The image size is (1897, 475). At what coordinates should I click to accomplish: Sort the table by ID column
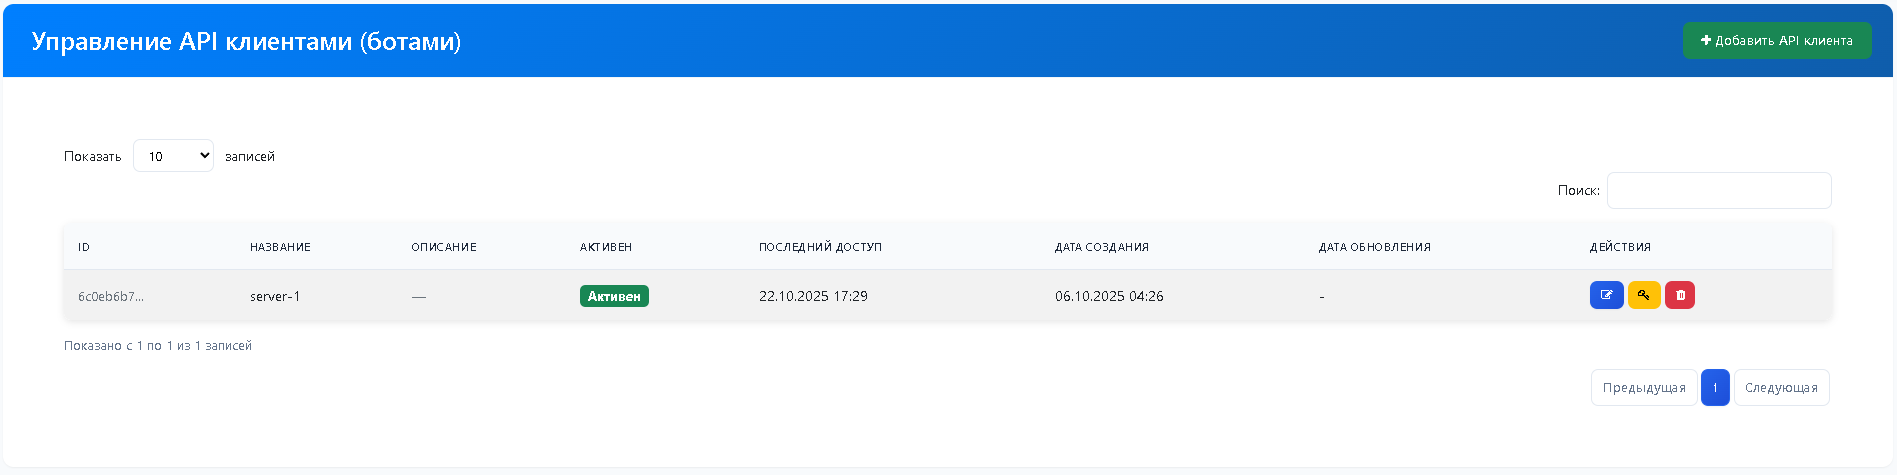[84, 247]
